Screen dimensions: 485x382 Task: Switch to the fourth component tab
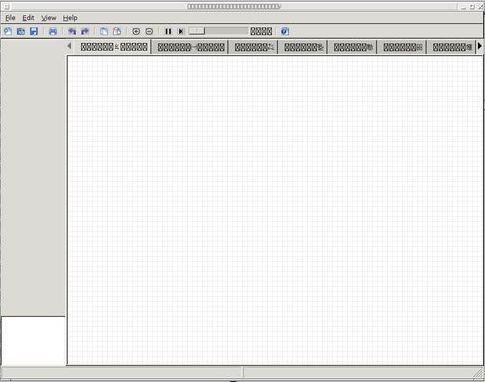[303, 47]
